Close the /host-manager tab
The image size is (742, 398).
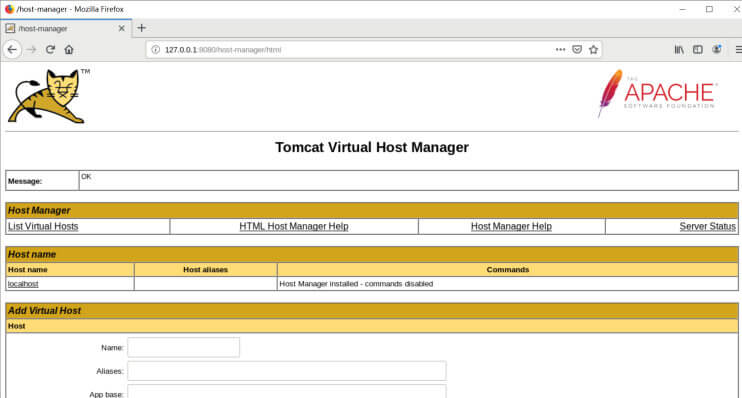click(122, 28)
